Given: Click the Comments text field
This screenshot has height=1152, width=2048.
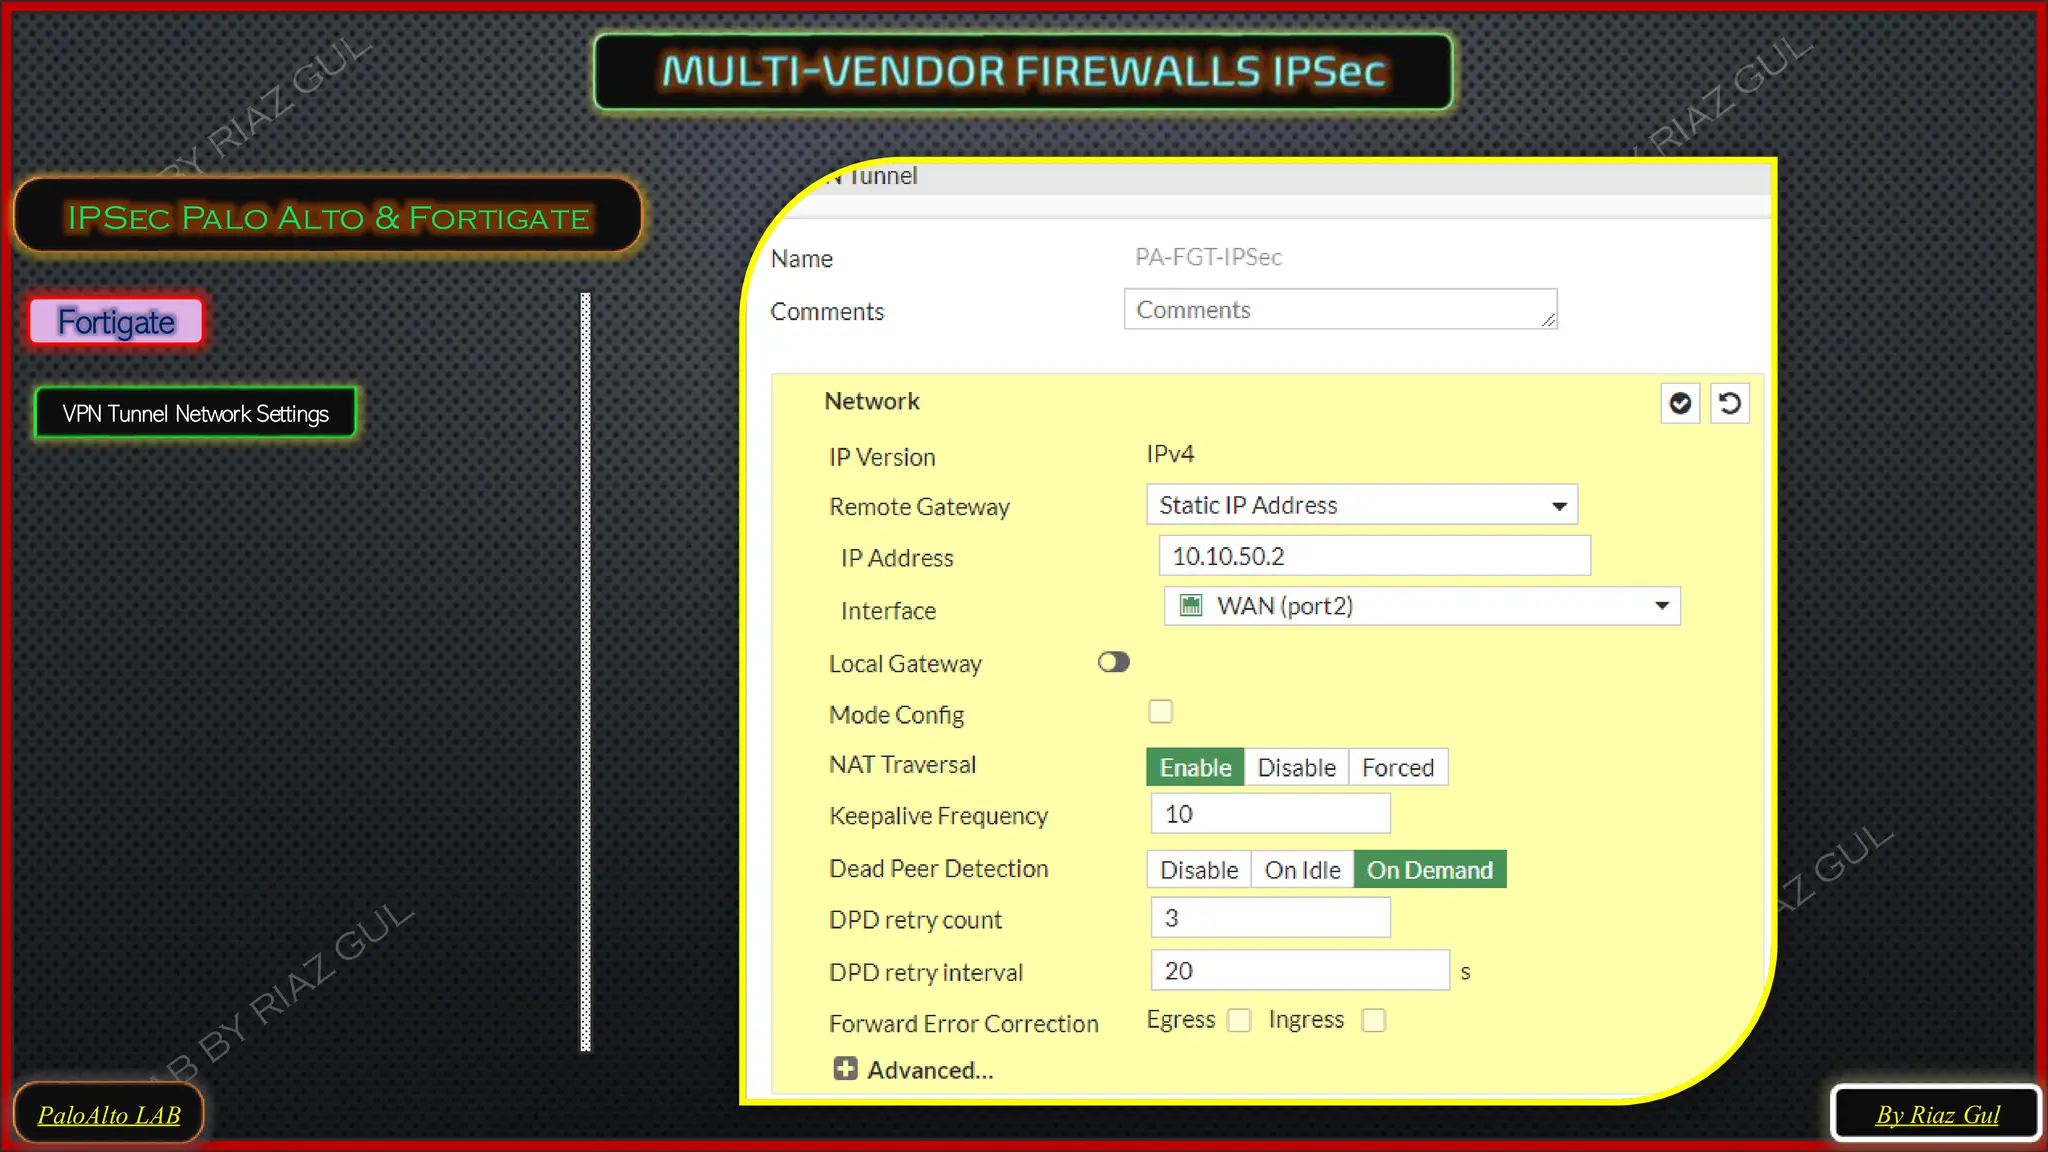Looking at the screenshot, I should click(x=1340, y=309).
